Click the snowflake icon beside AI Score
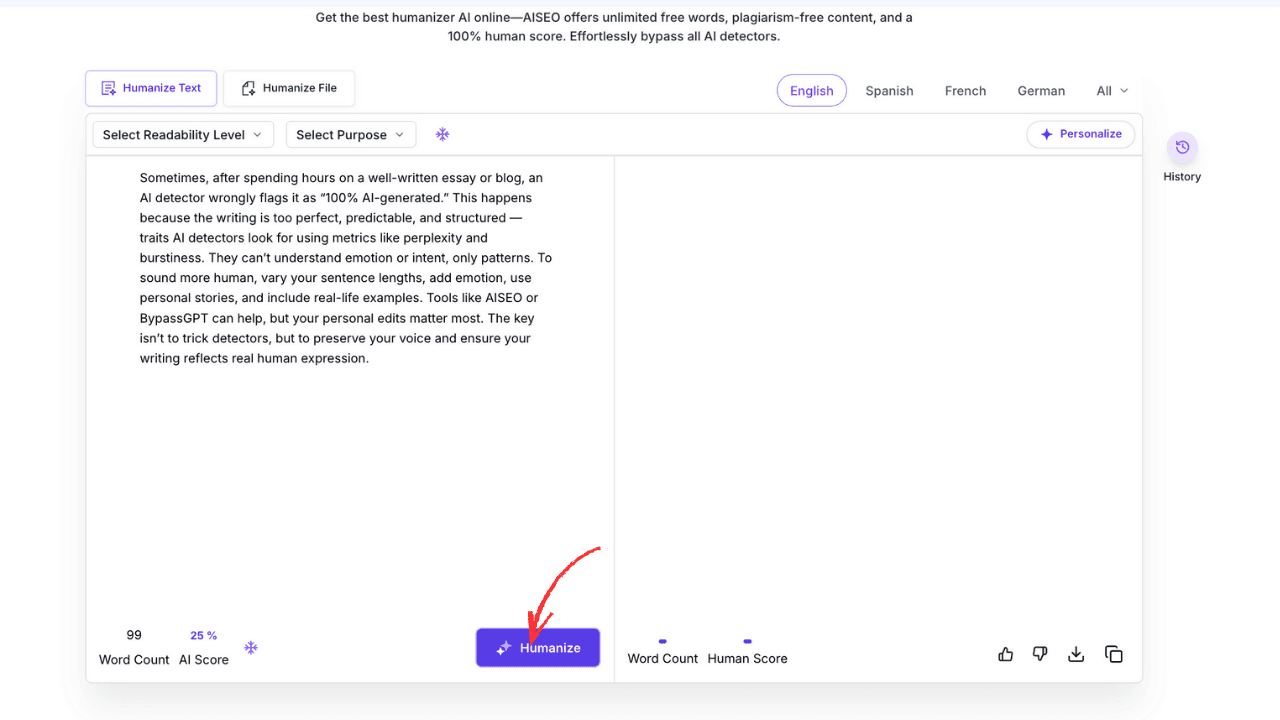Image resolution: width=1280 pixels, height=720 pixels. point(251,648)
